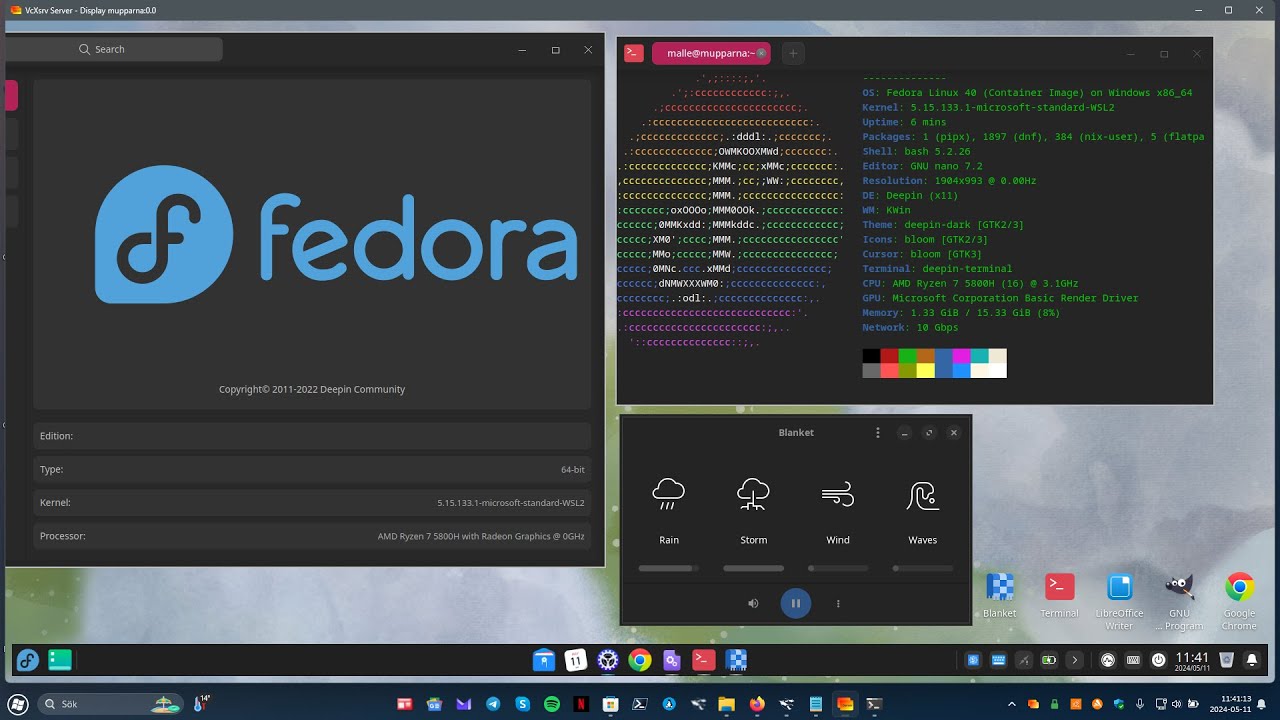Viewport: 1280px width, 720px height.
Task: Open the Windows Start button
Action: pos(16,704)
